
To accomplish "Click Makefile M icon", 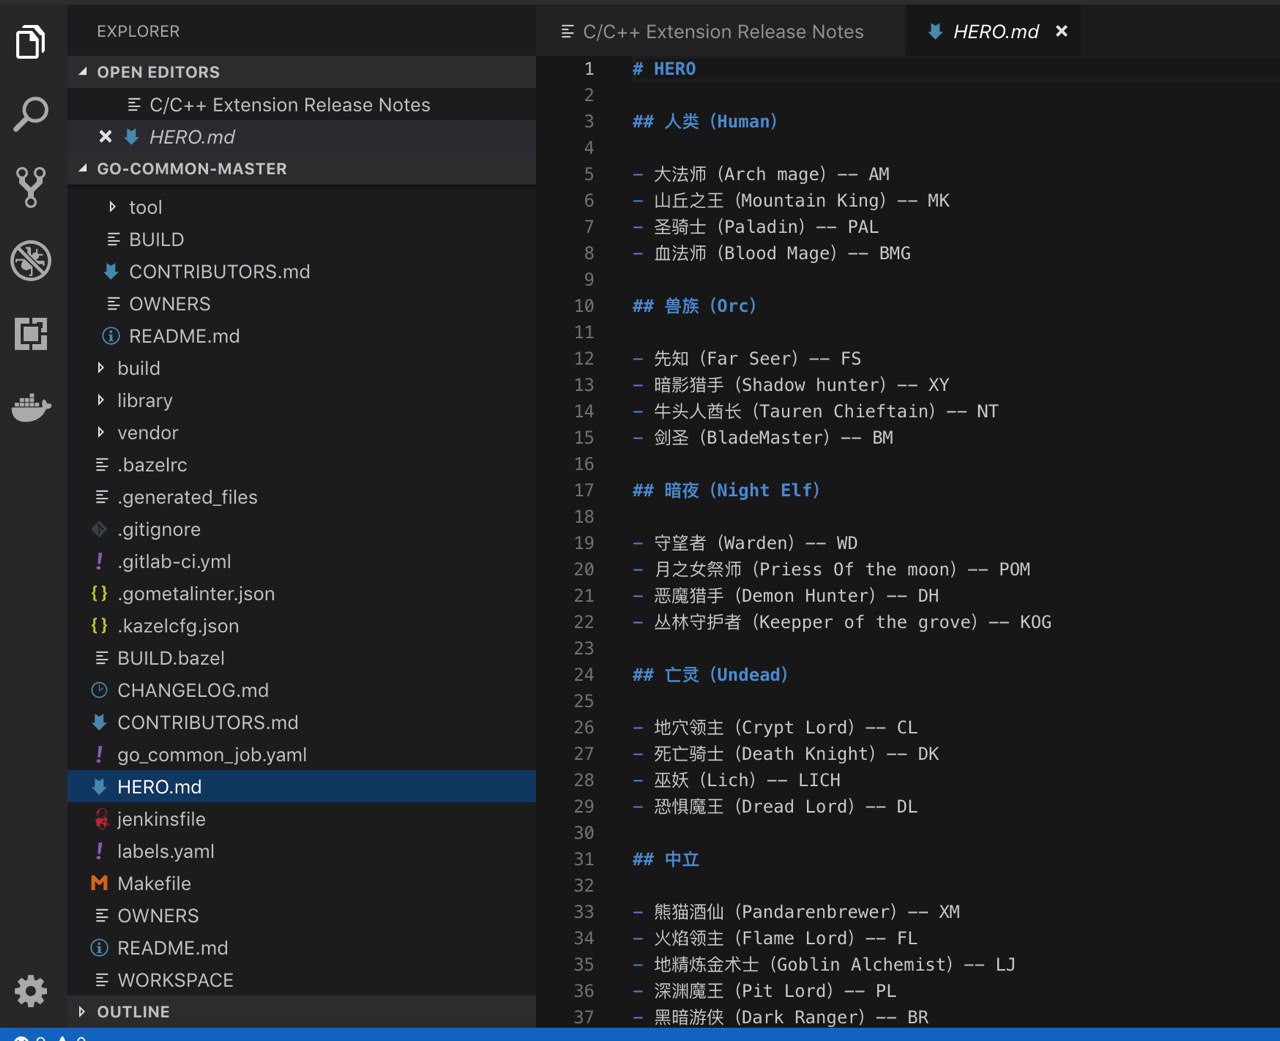I will [99, 883].
